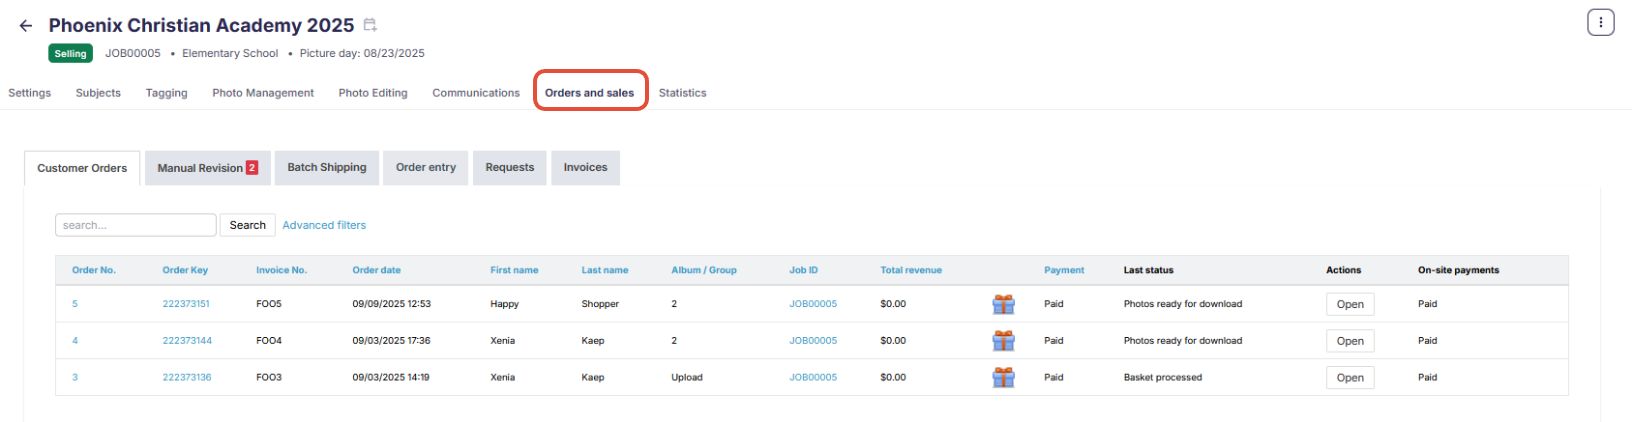1632x422 pixels.
Task: Click the gift icon for order 3
Action: 1003,378
